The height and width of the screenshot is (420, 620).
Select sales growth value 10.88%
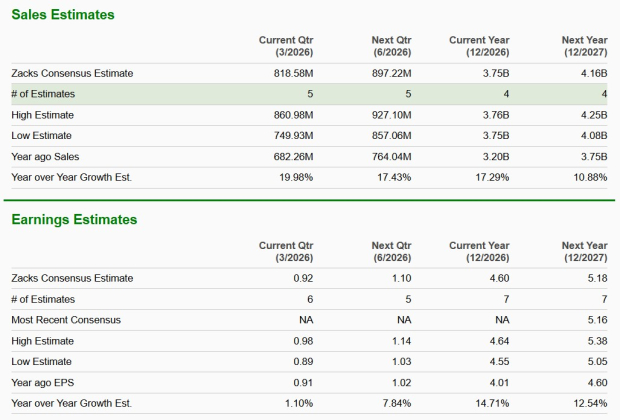click(x=590, y=178)
